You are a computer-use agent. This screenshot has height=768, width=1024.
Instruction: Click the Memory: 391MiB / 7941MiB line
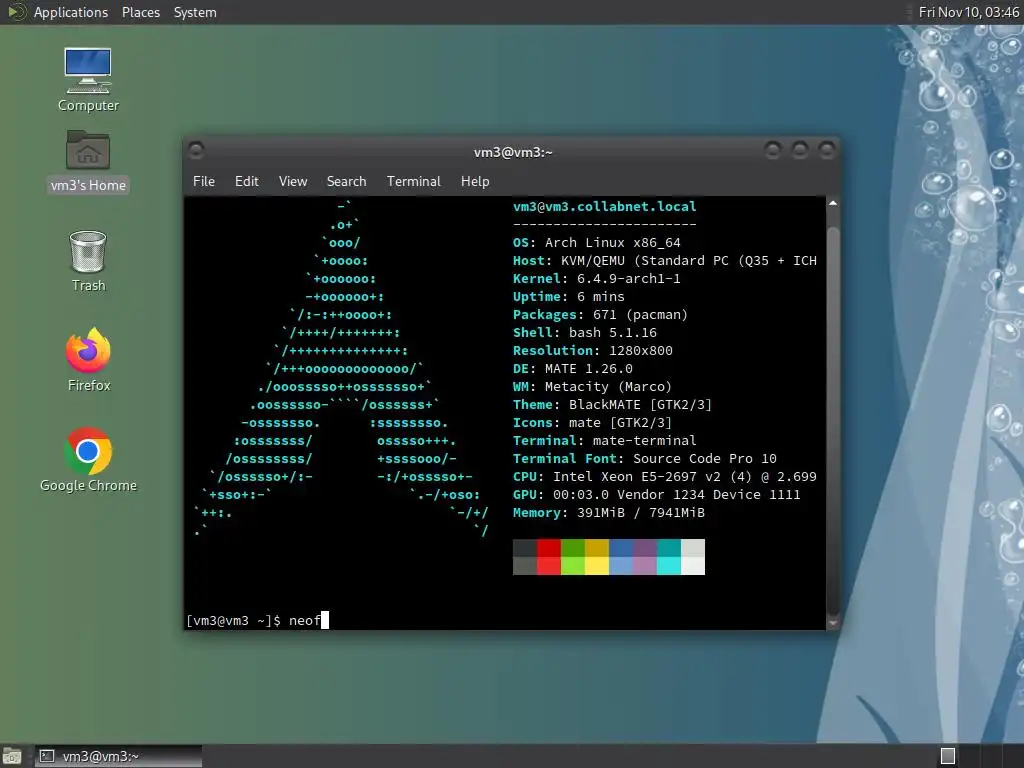coord(609,513)
